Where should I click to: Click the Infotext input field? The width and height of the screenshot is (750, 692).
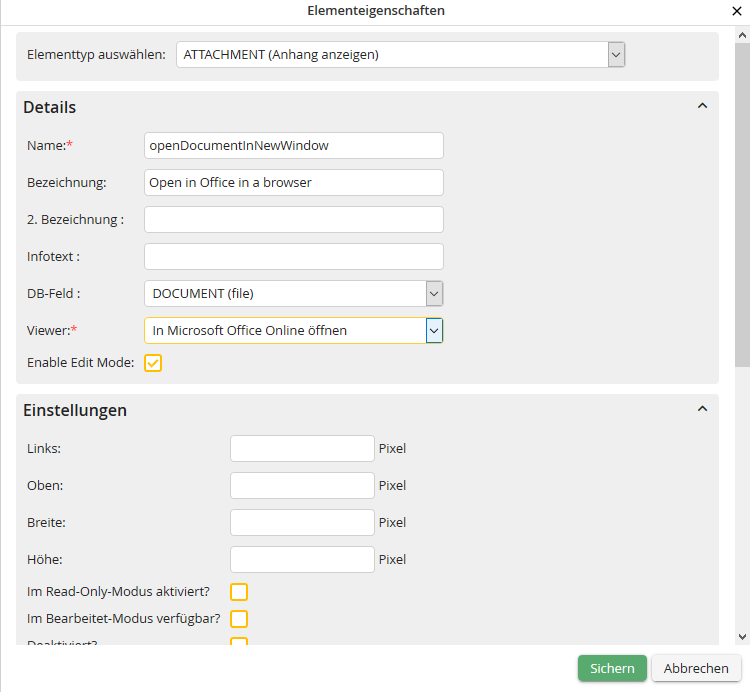294,257
